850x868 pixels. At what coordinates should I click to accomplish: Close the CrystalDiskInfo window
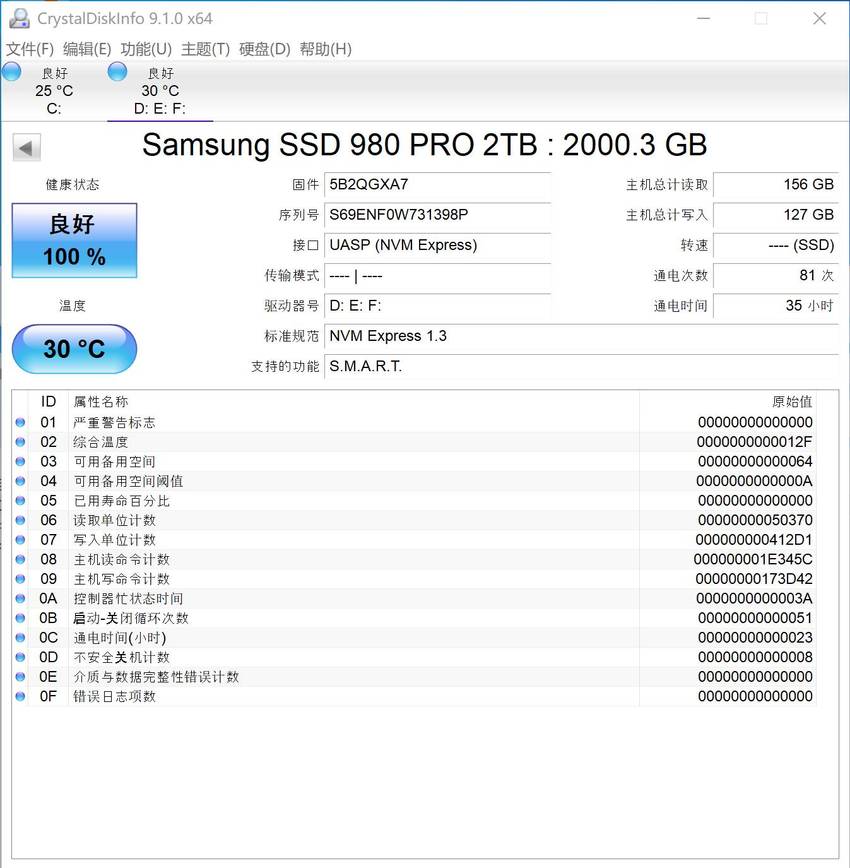pyautogui.click(x=820, y=18)
